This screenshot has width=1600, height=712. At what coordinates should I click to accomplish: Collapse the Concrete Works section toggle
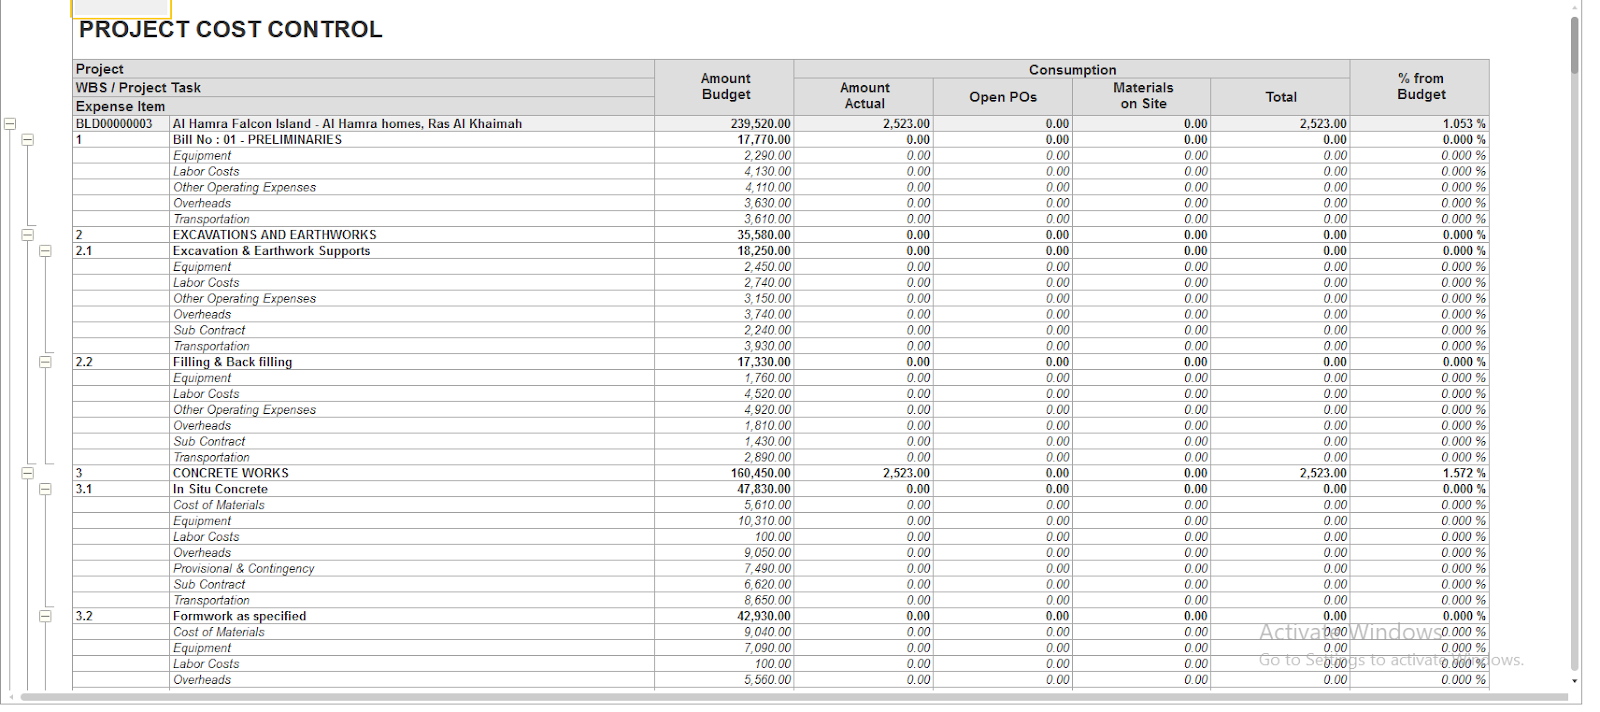(28, 473)
